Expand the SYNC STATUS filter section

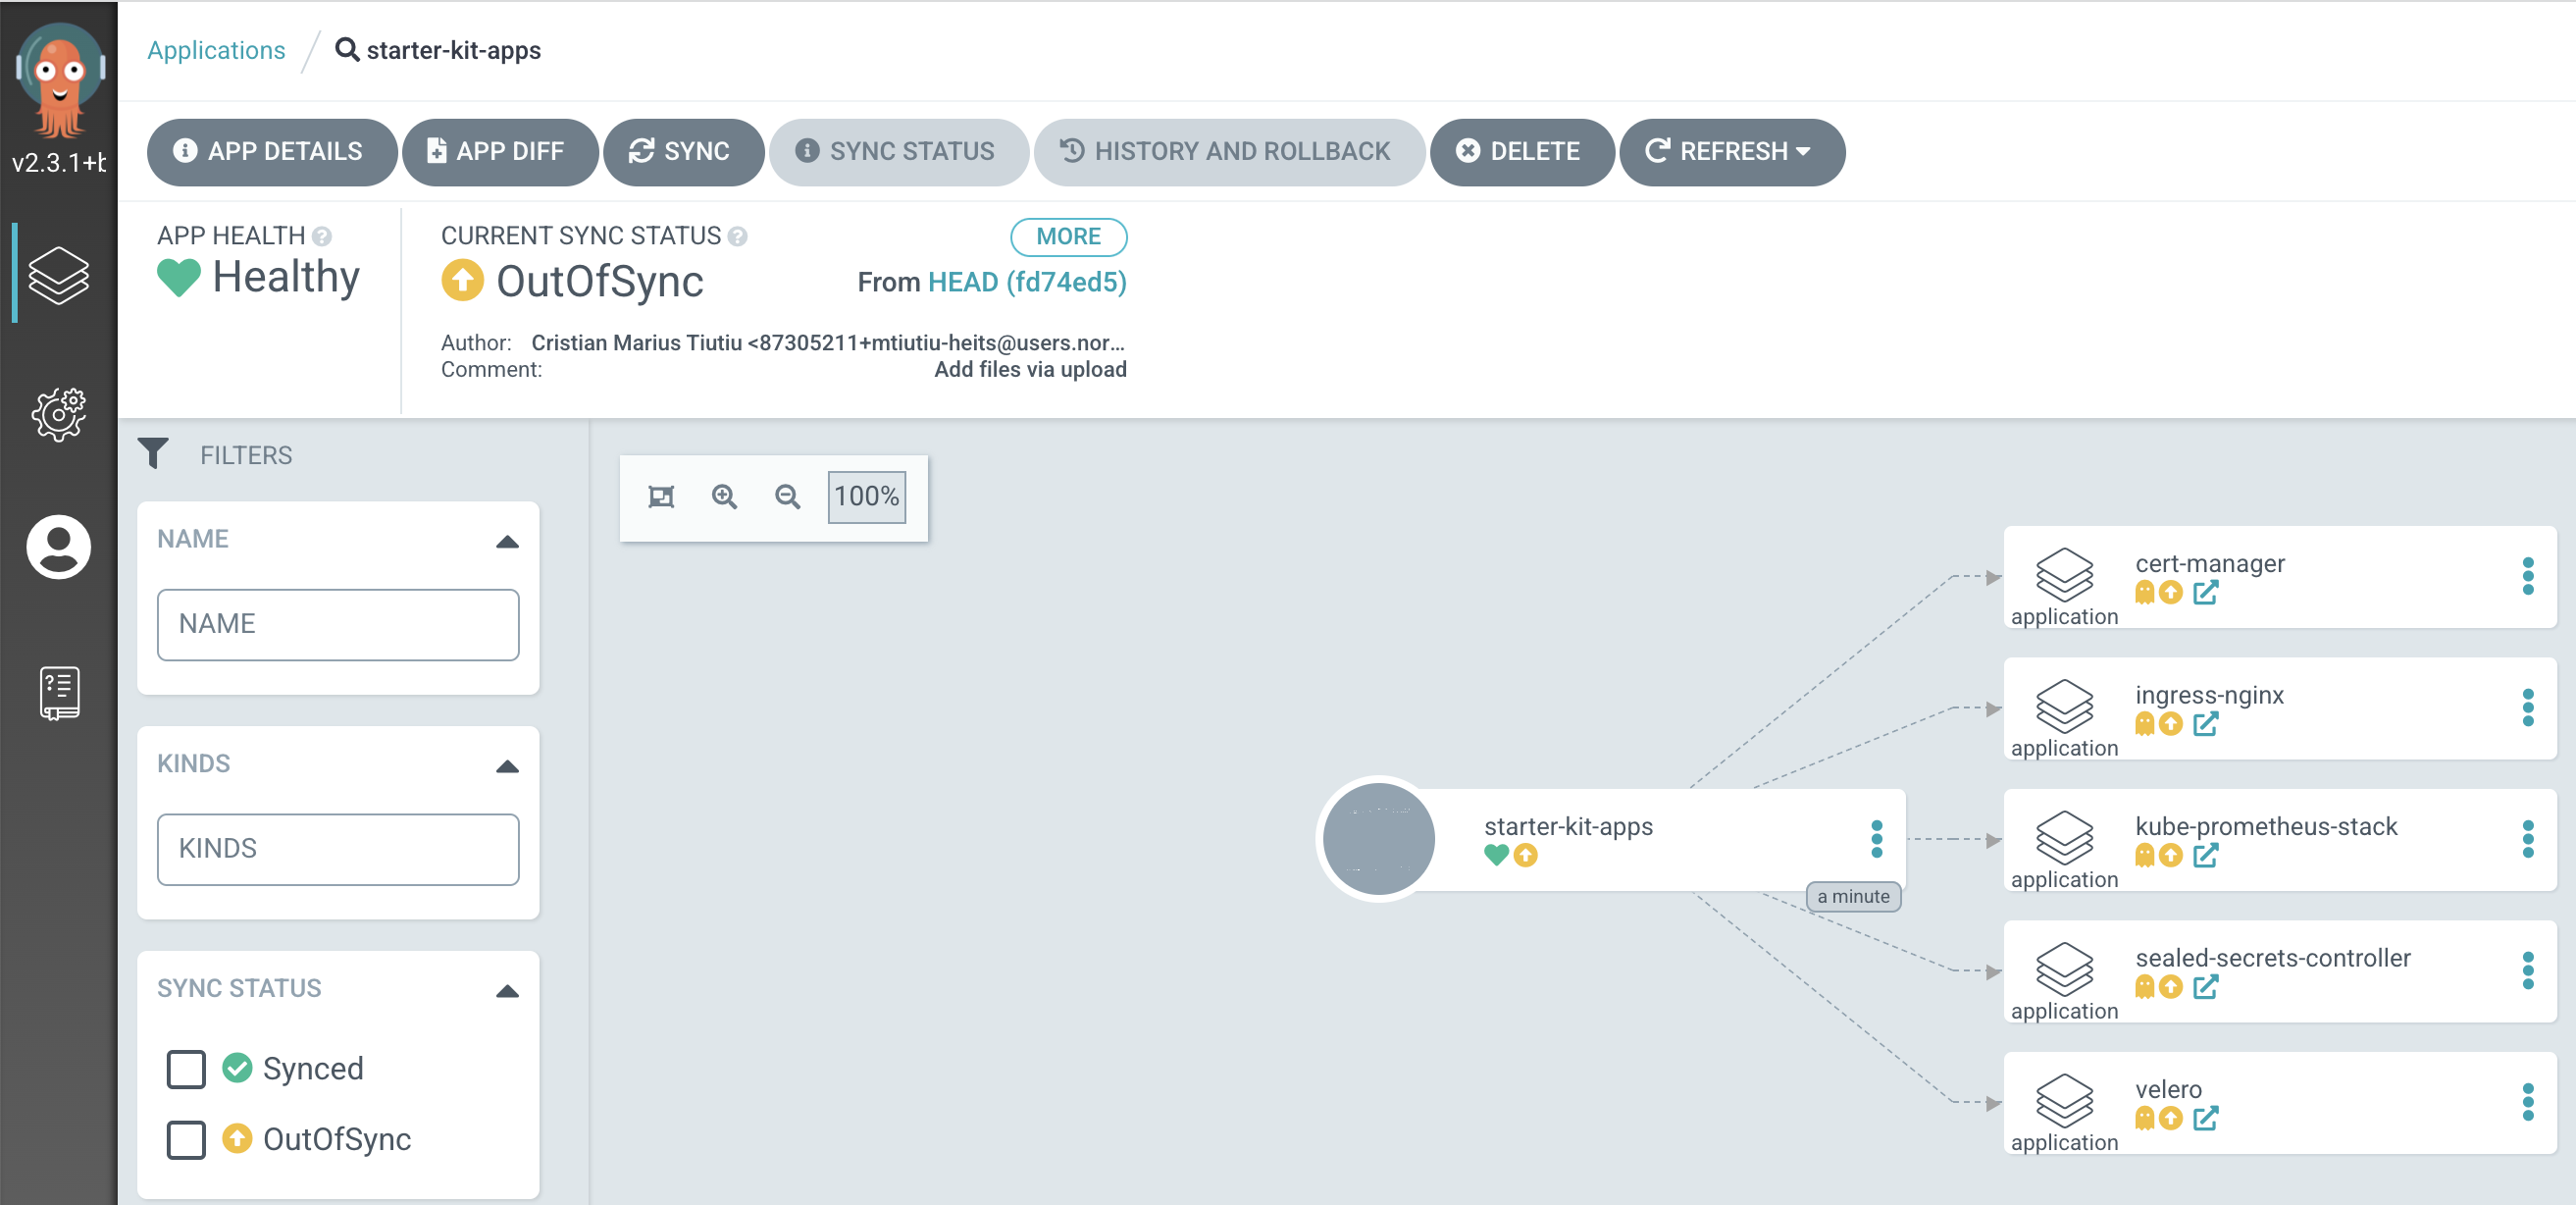point(506,988)
